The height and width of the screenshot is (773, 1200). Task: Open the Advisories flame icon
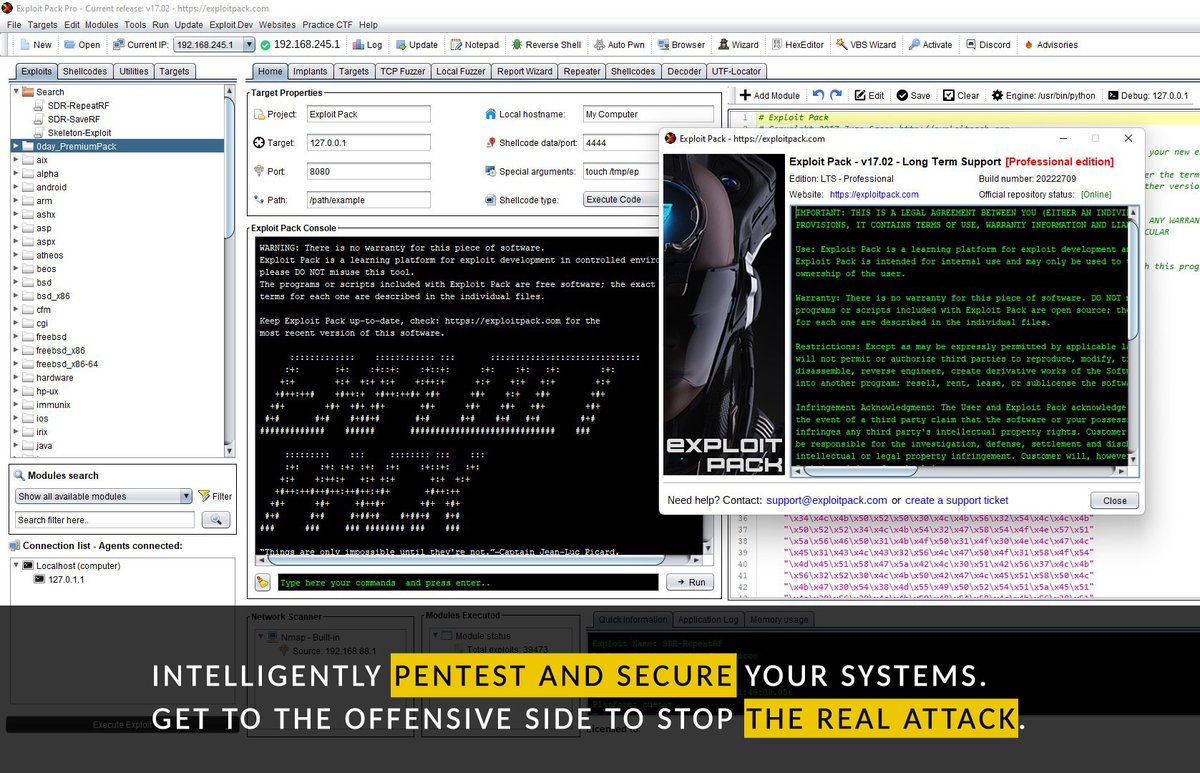point(1050,44)
